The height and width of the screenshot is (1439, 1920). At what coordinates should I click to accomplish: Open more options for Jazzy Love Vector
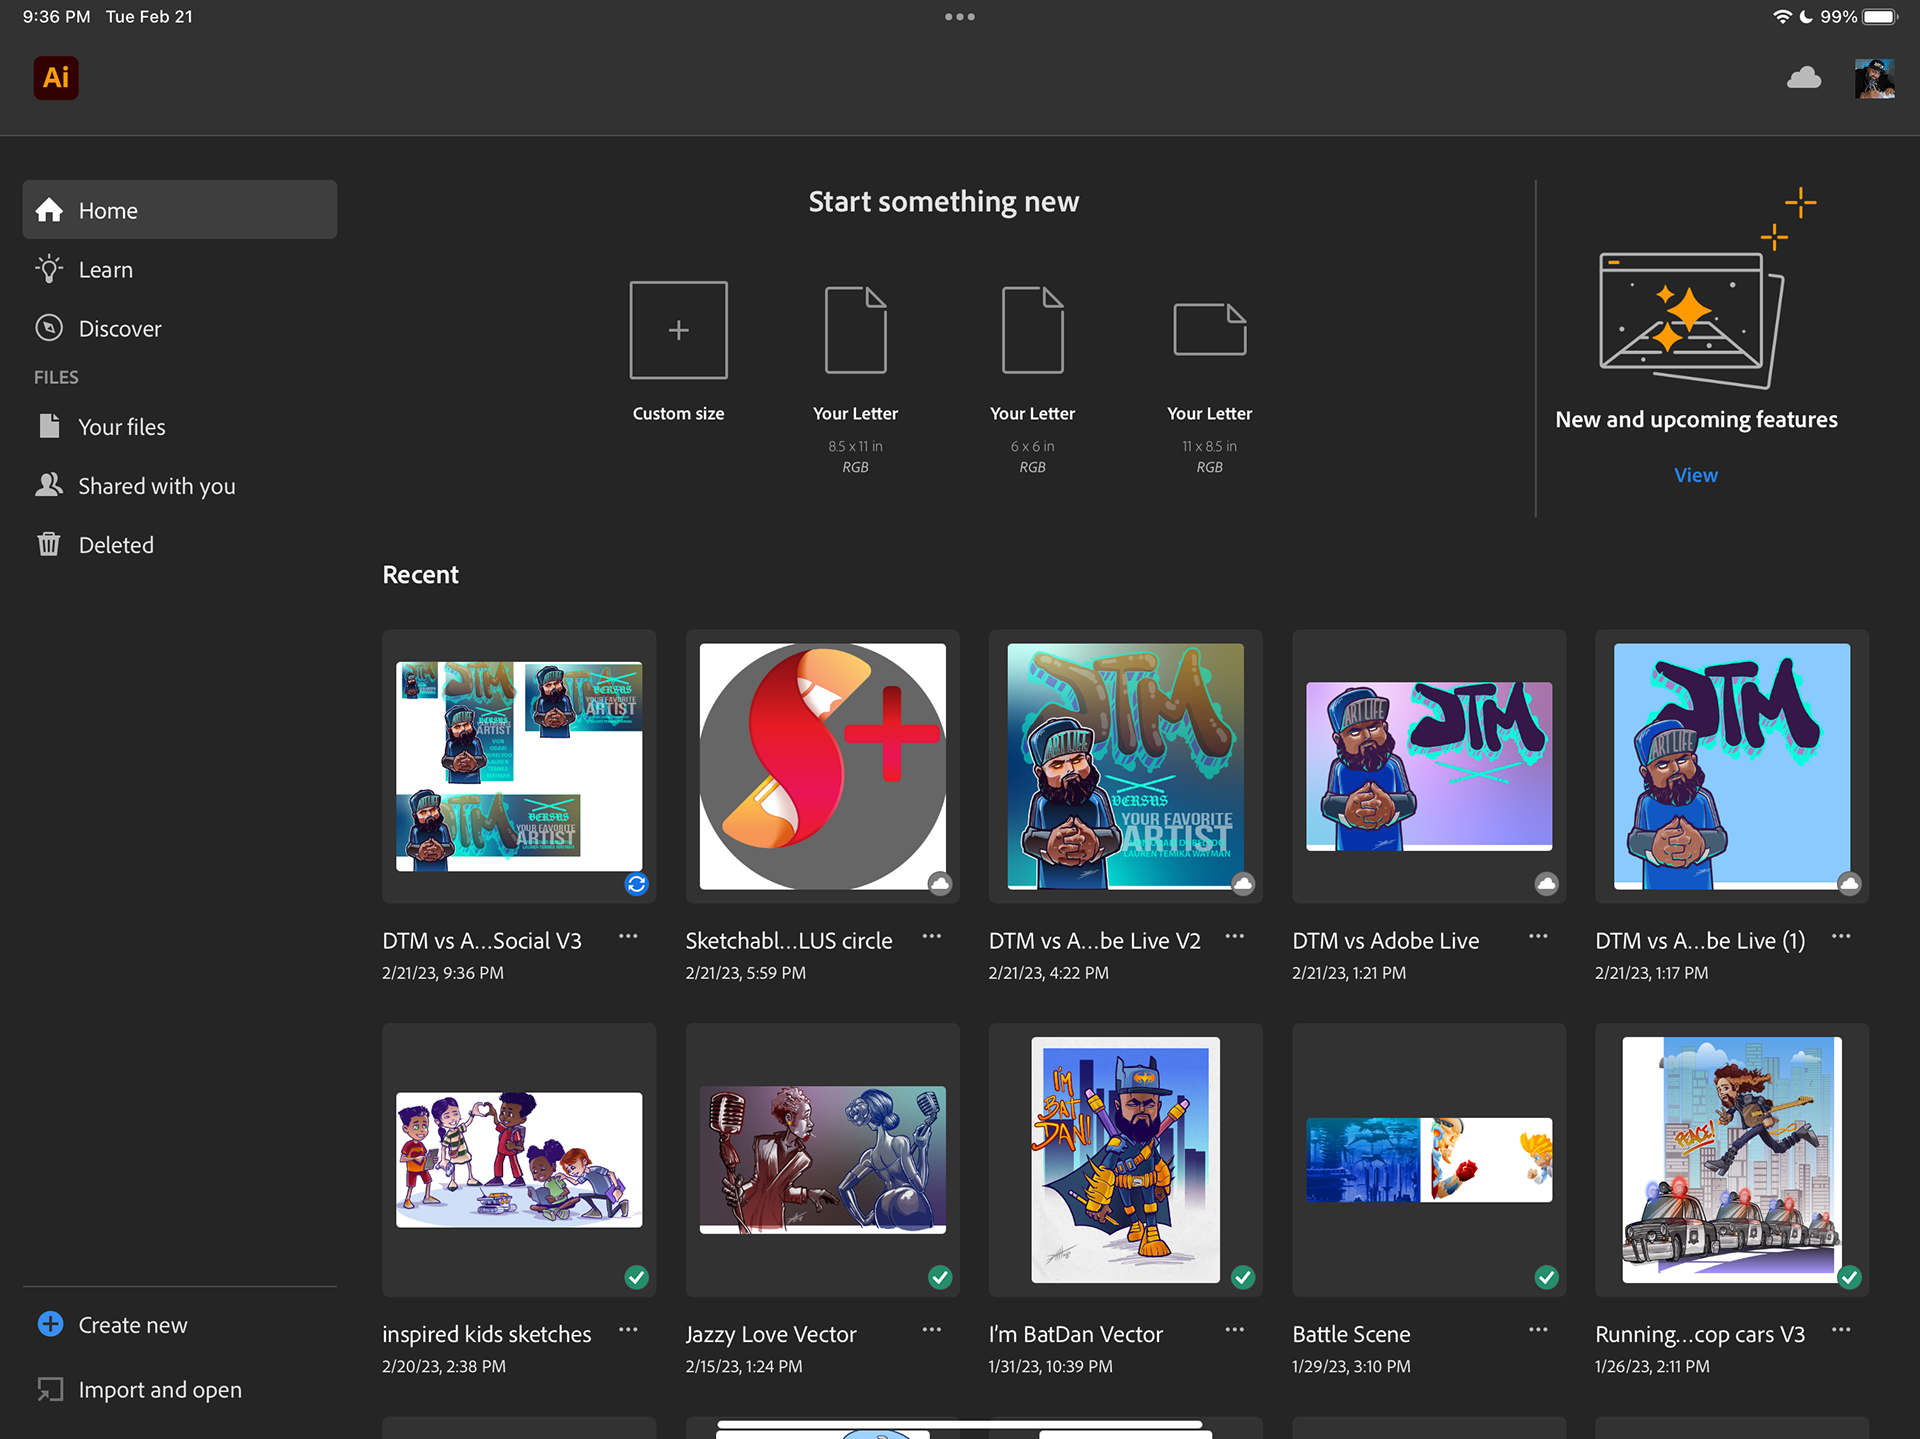point(932,1330)
